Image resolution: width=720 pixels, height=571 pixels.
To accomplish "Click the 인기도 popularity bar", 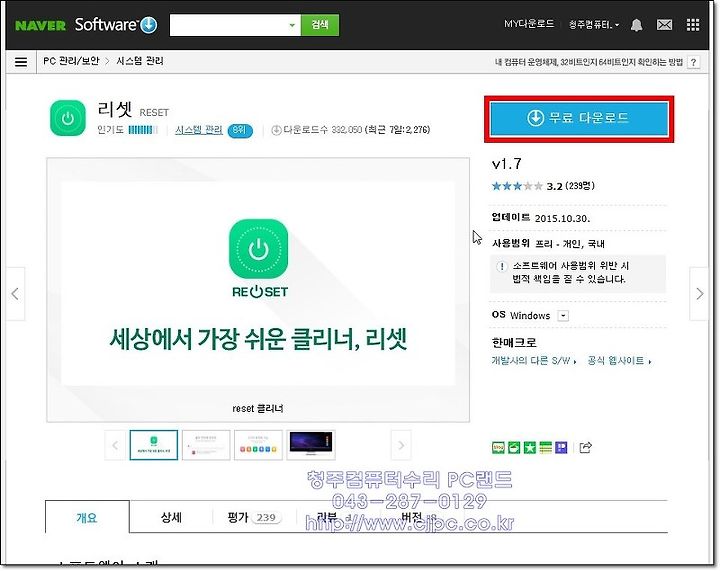I will [143, 130].
